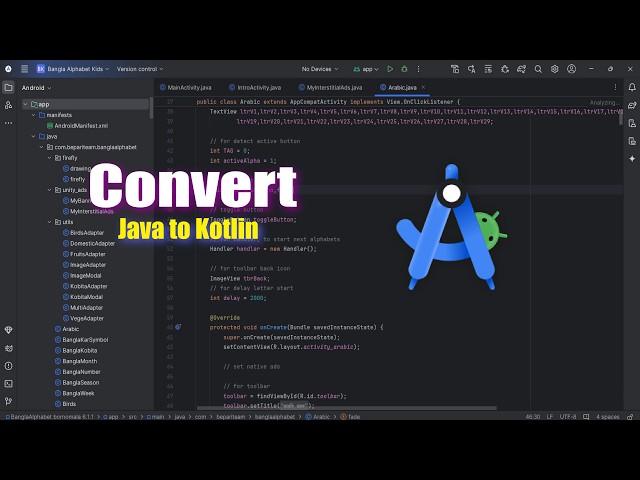The image size is (640, 480).
Task: Open the No Devices selector dropdown
Action: (320, 69)
